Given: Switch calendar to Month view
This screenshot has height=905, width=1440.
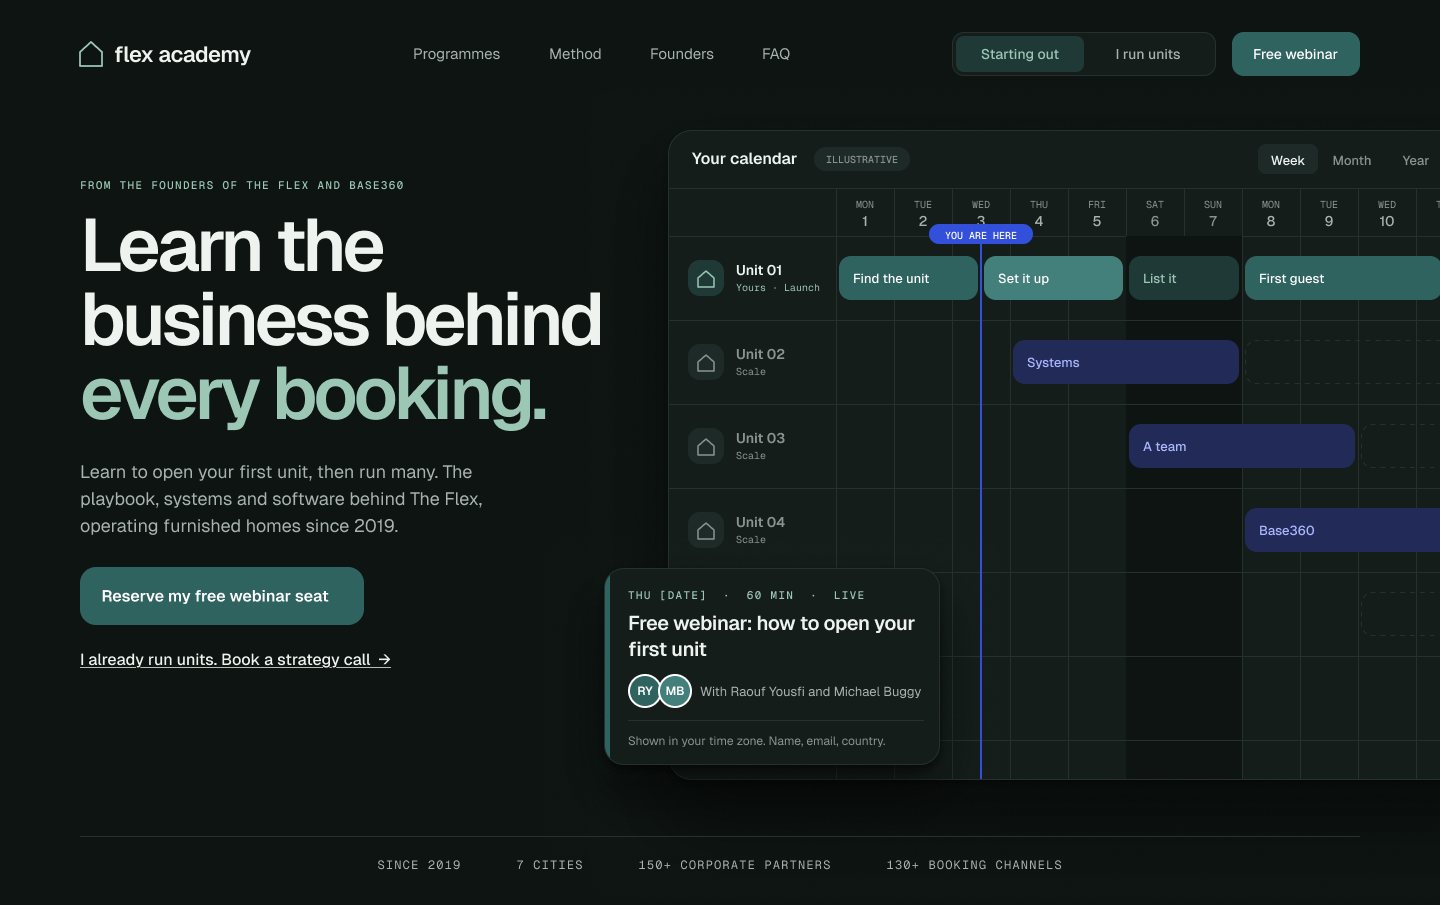Looking at the screenshot, I should (x=1352, y=160).
